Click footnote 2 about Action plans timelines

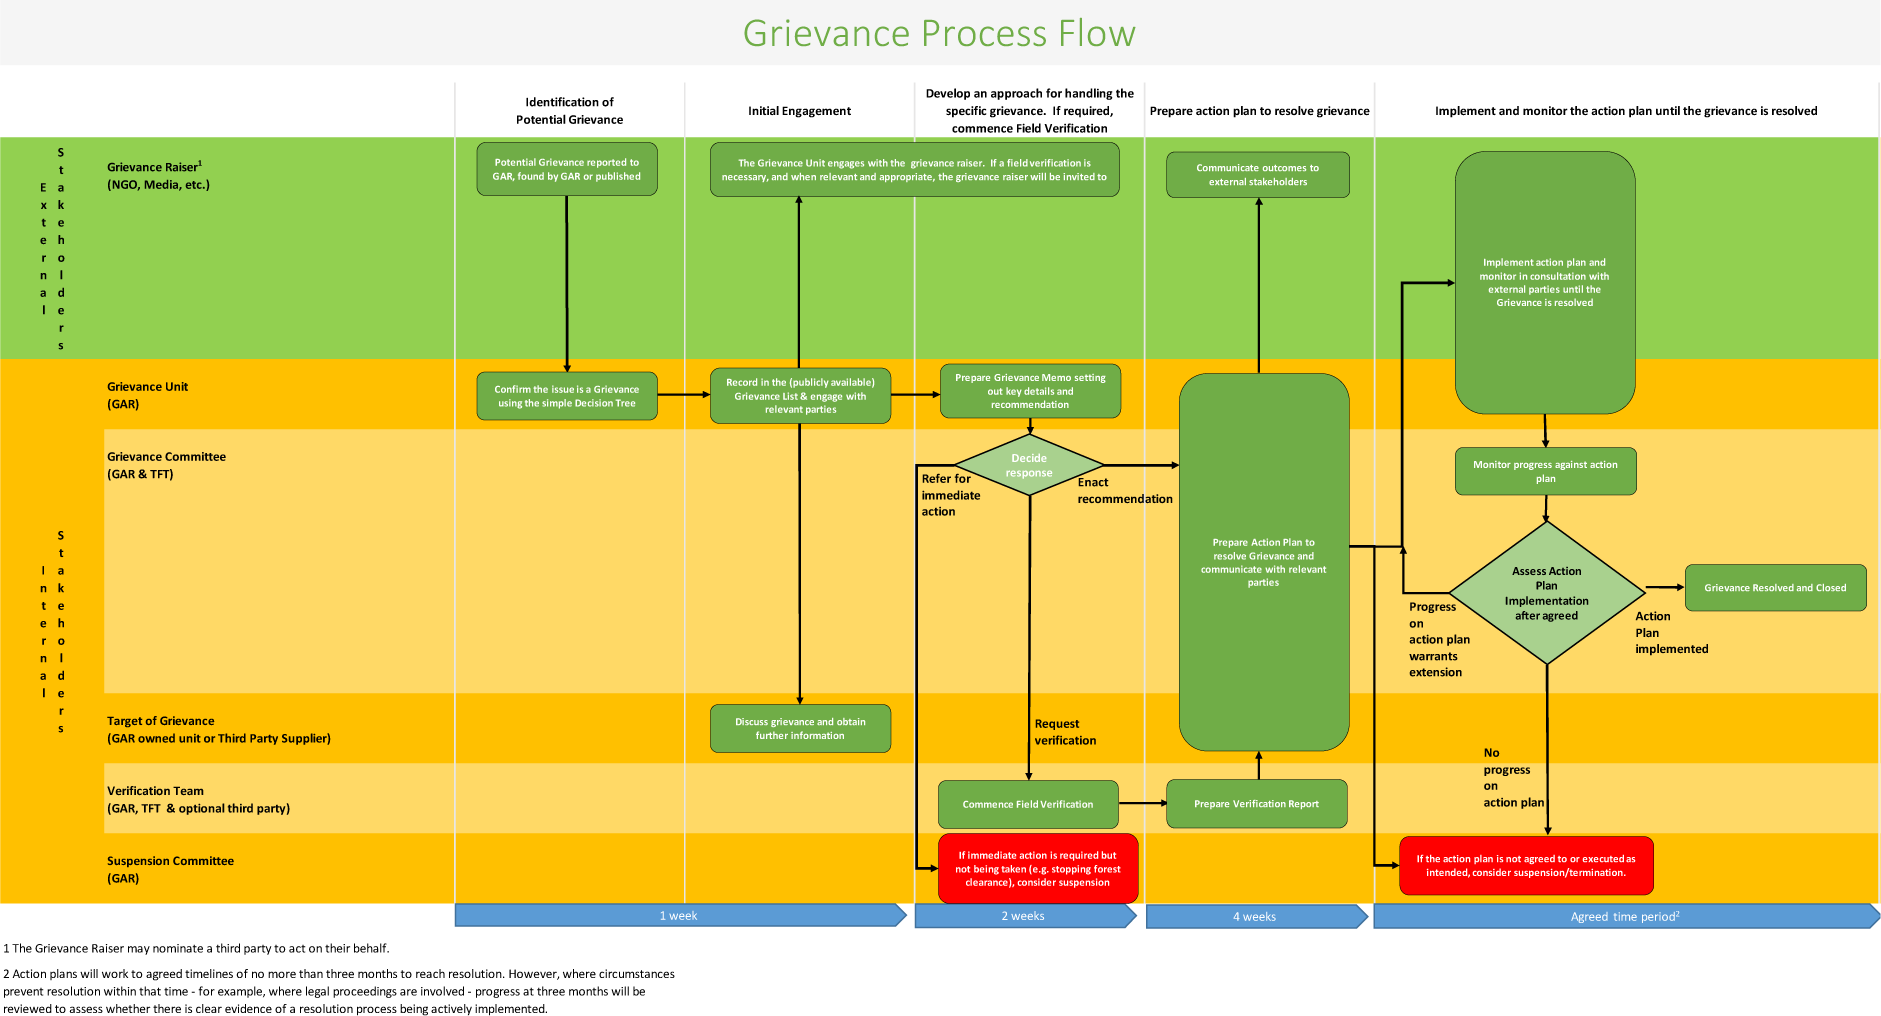[x=339, y=991]
